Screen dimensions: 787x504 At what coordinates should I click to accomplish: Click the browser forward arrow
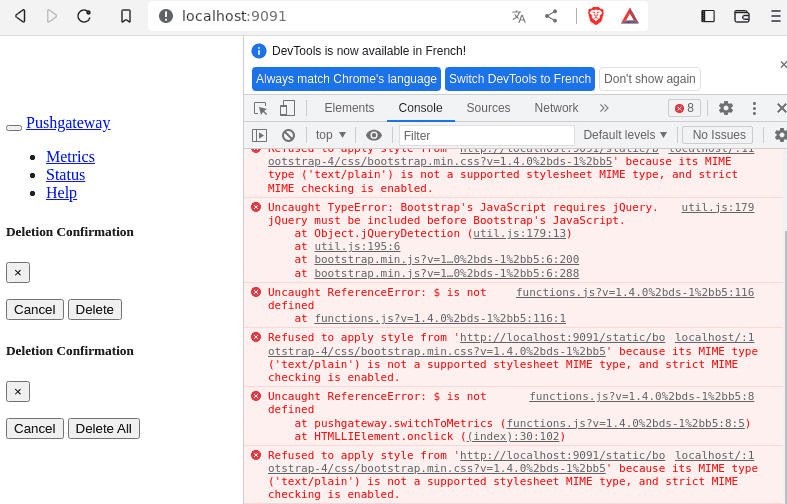click(52, 16)
